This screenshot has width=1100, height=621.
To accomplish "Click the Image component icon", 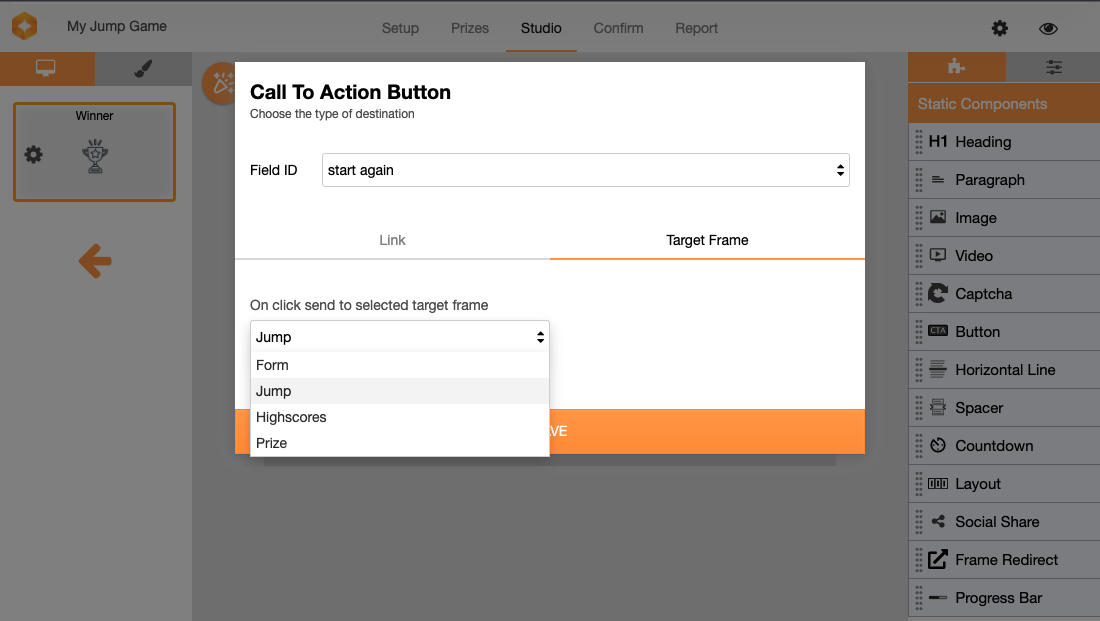I will pyautogui.click(x=938, y=218).
